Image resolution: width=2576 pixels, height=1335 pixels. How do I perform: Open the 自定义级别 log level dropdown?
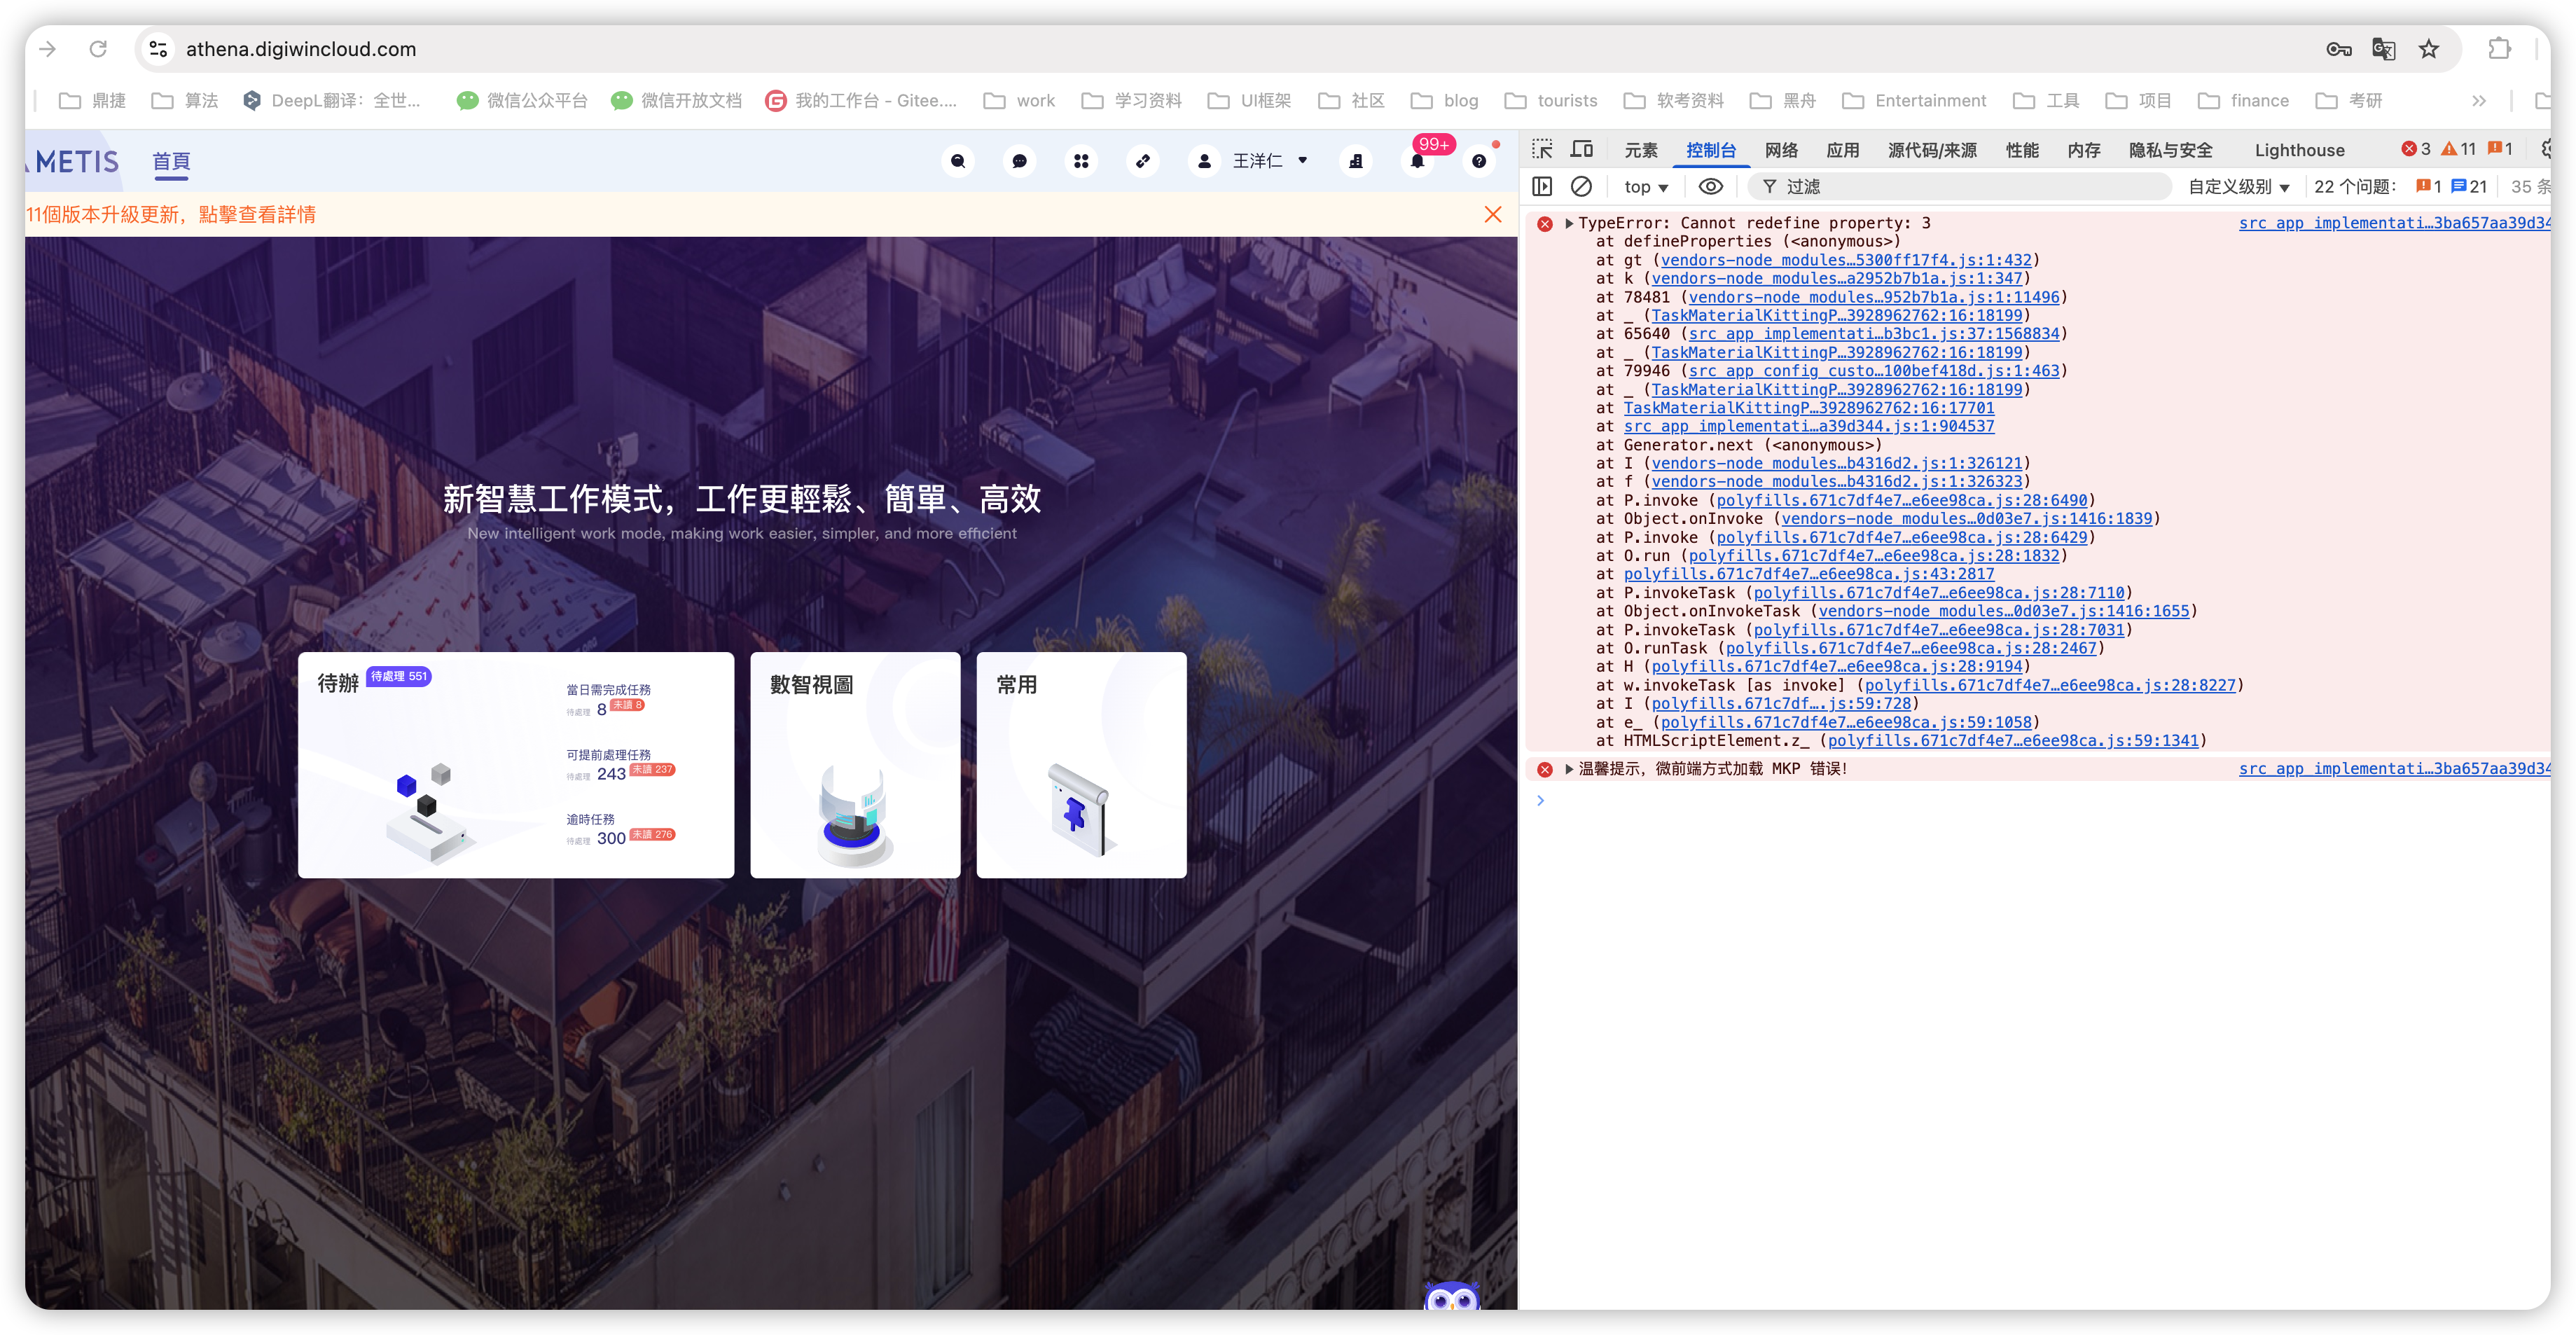pos(2238,187)
